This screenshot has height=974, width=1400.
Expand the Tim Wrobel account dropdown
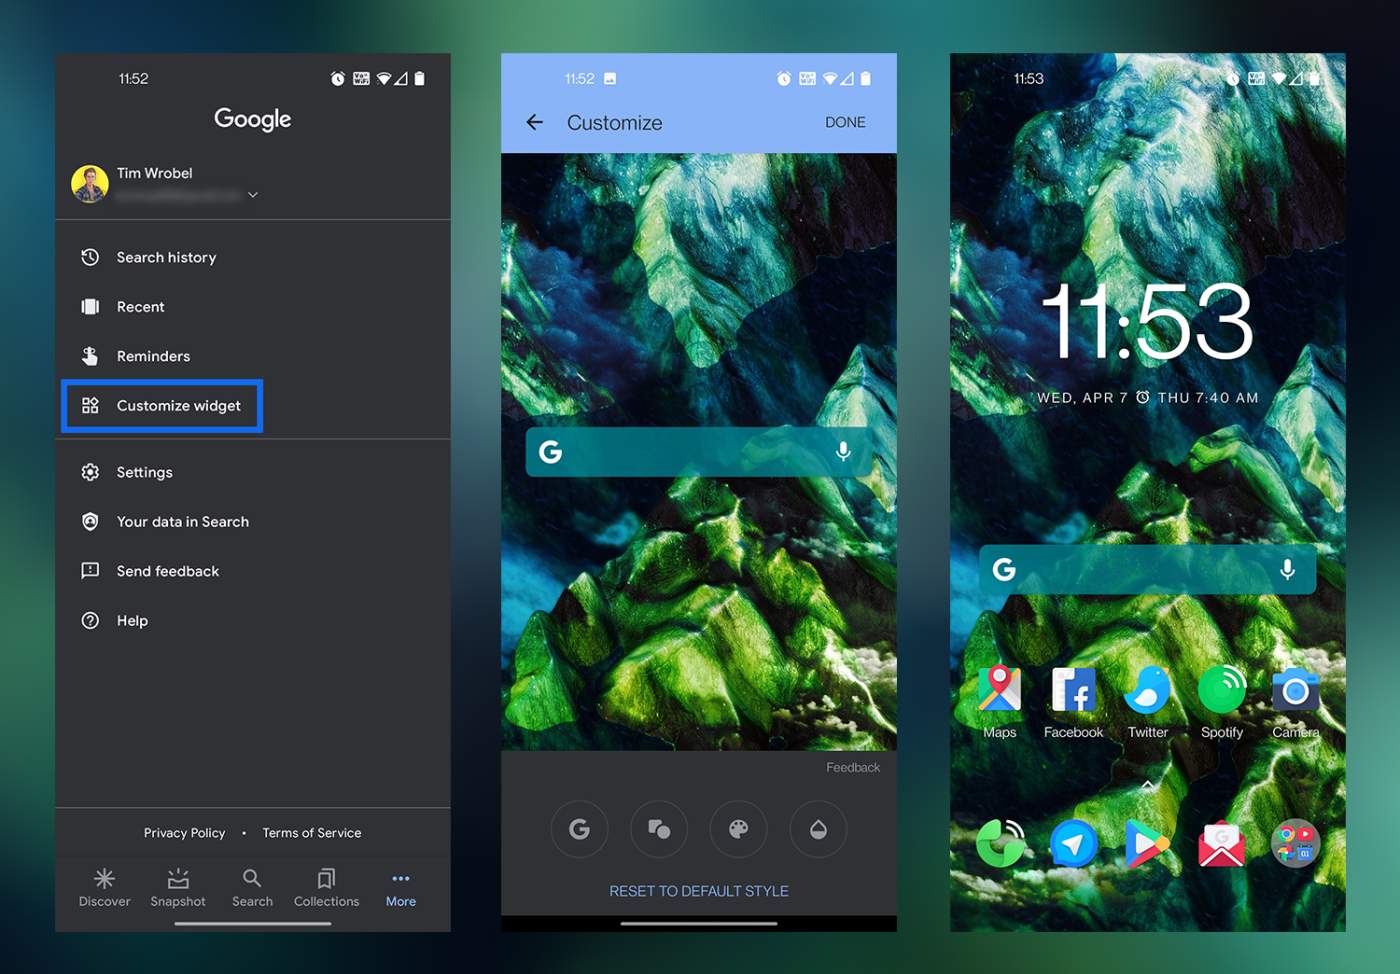[x=253, y=195]
